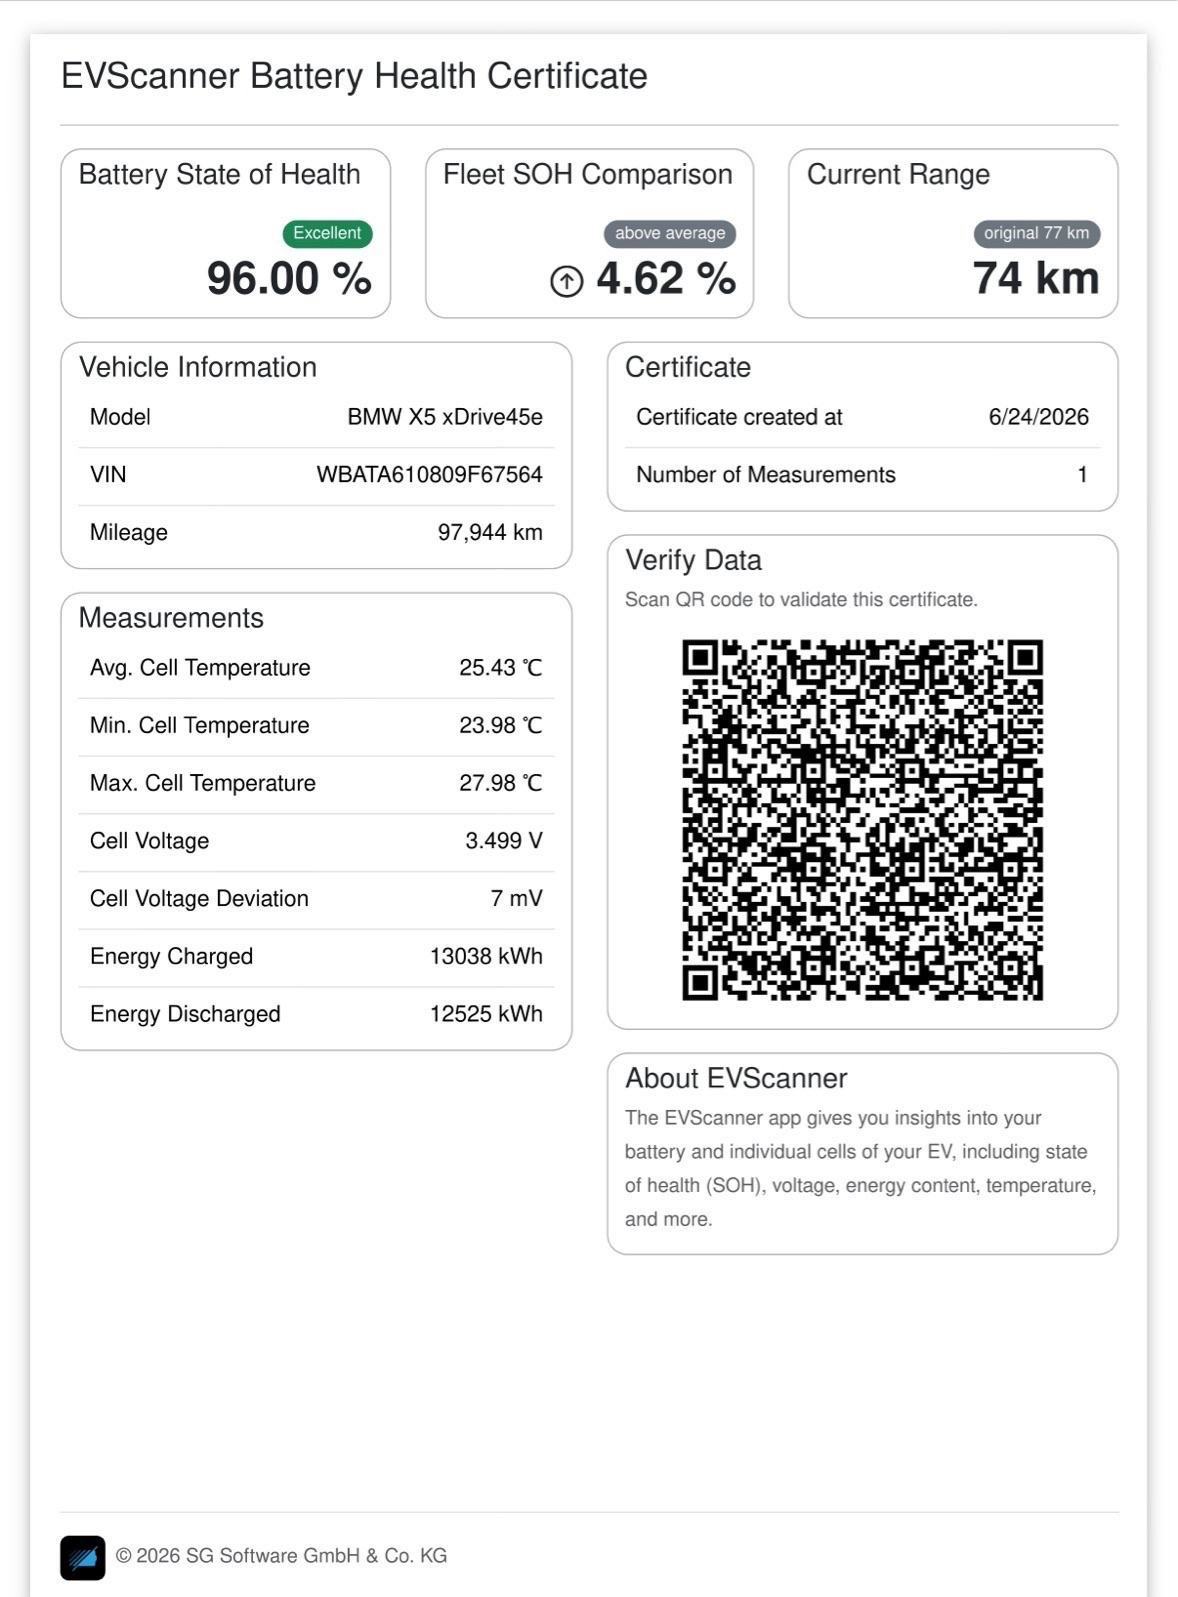This screenshot has height=1597, width=1178.
Task: Click the Certificate created at label
Action: coord(739,417)
